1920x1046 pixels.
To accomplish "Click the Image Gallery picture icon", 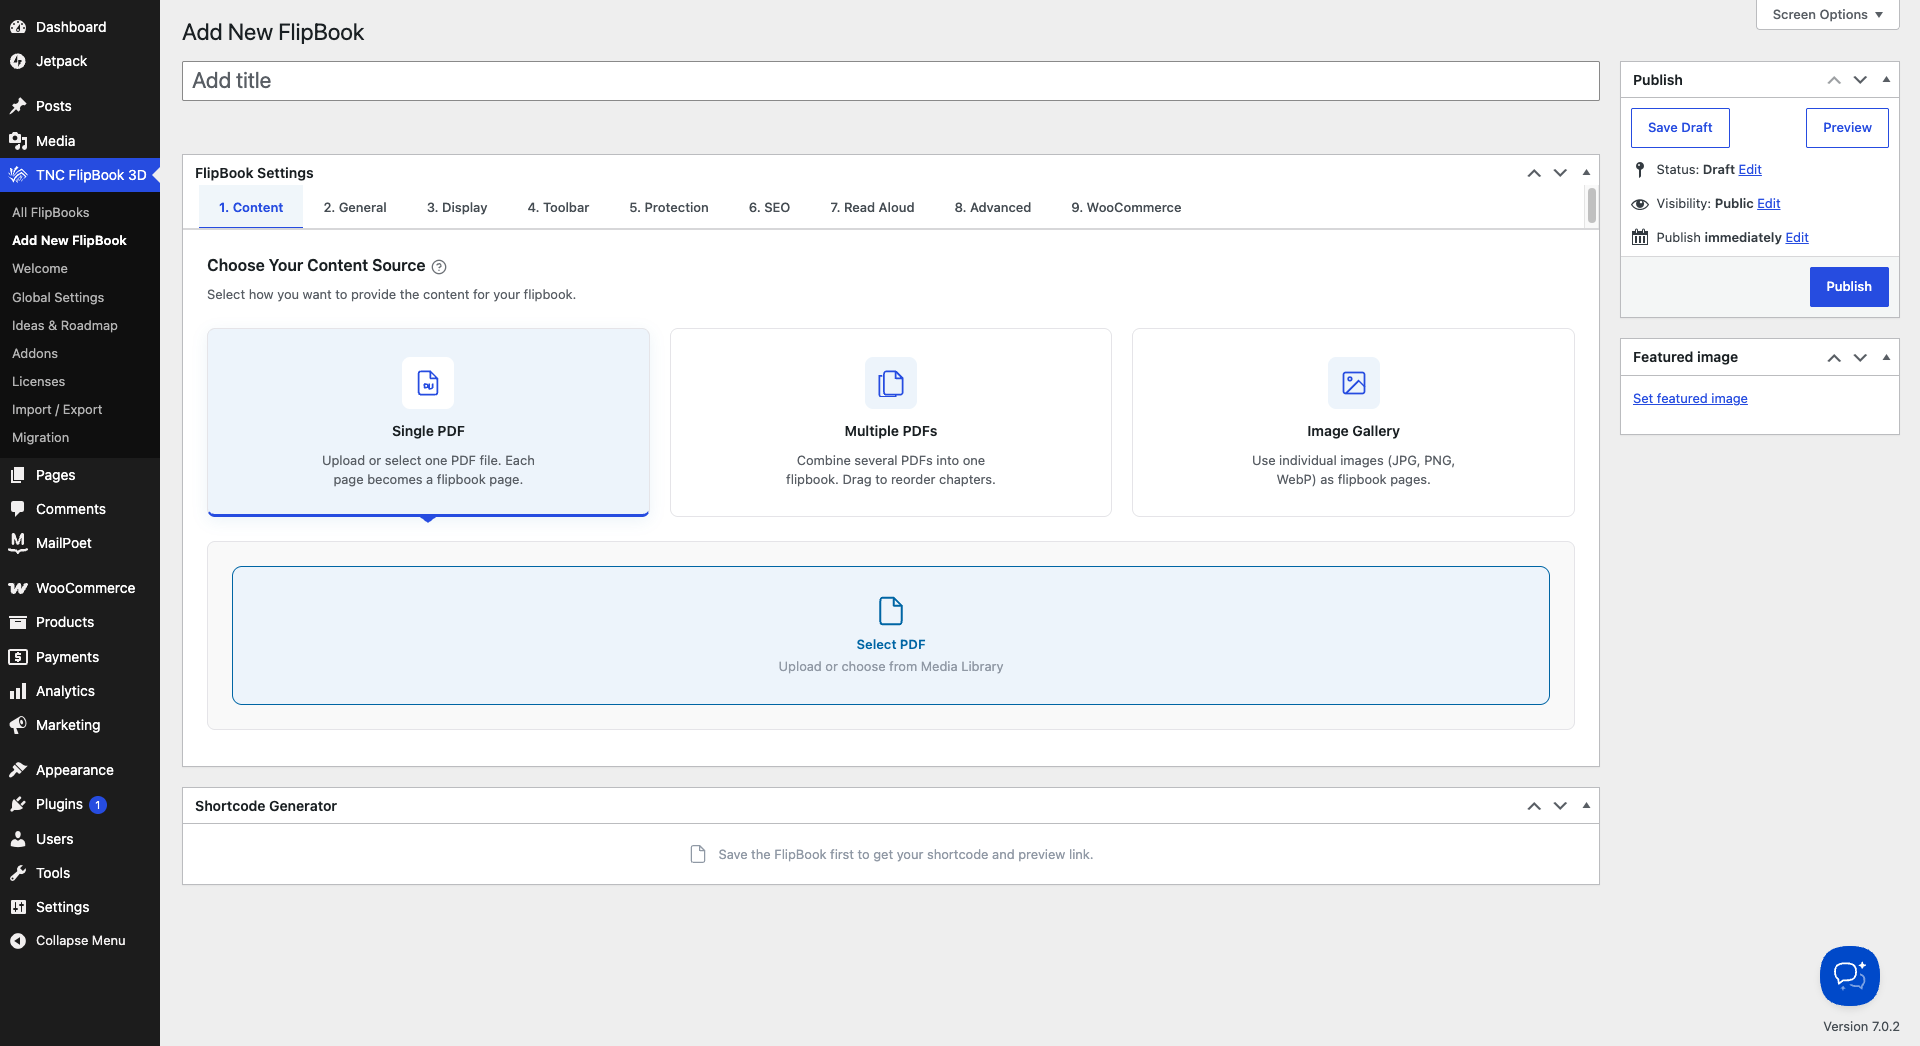I will click(x=1354, y=383).
